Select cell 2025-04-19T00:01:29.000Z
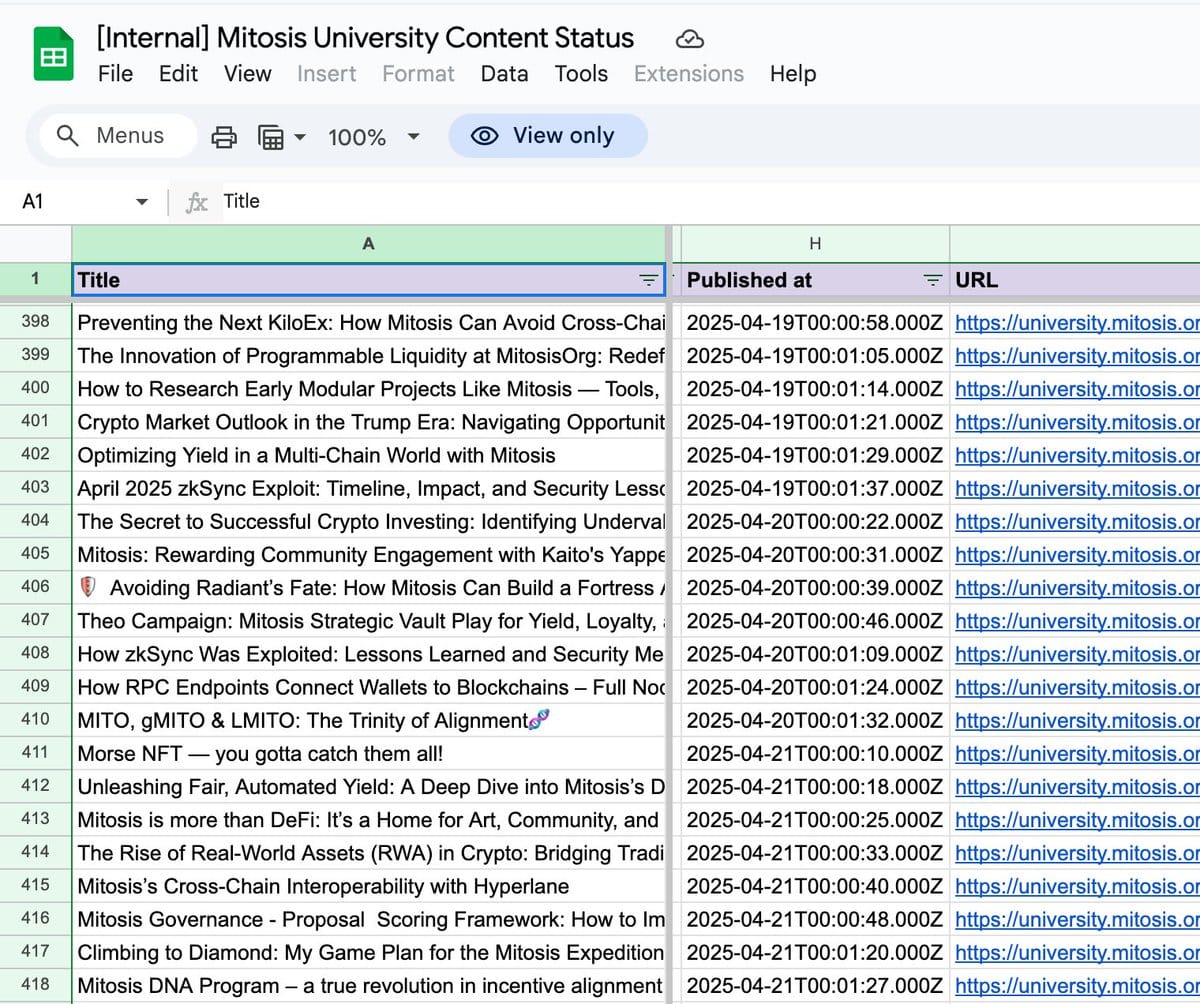This screenshot has height=1004, width=1200. coord(815,455)
